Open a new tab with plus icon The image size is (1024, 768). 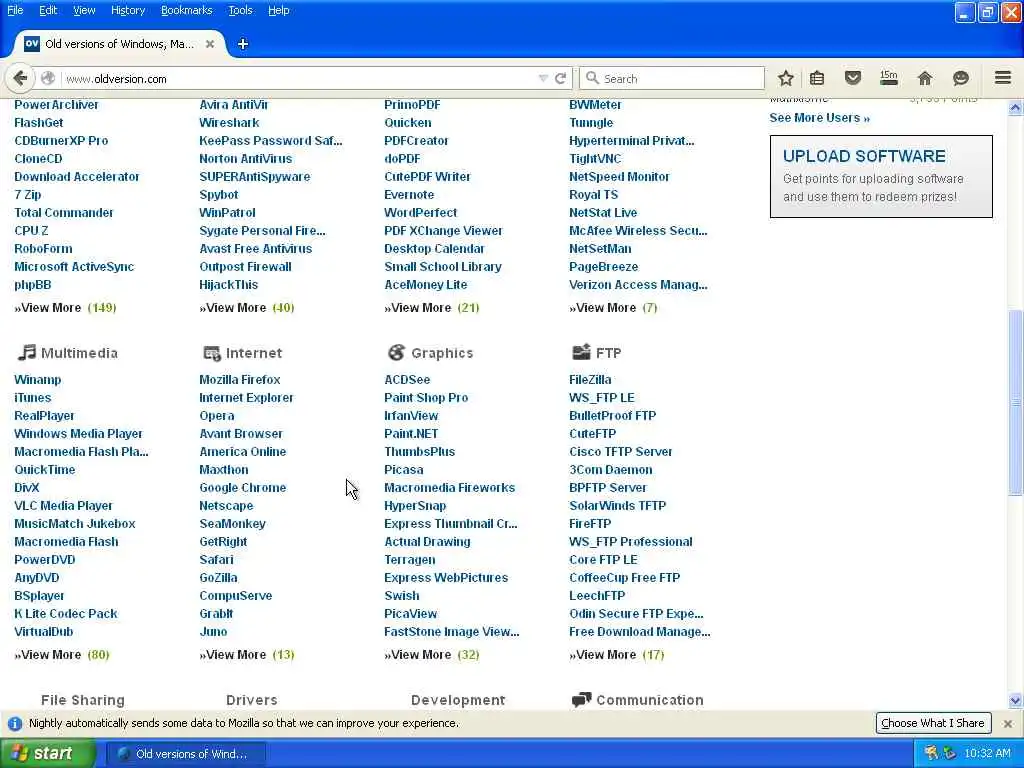243,44
